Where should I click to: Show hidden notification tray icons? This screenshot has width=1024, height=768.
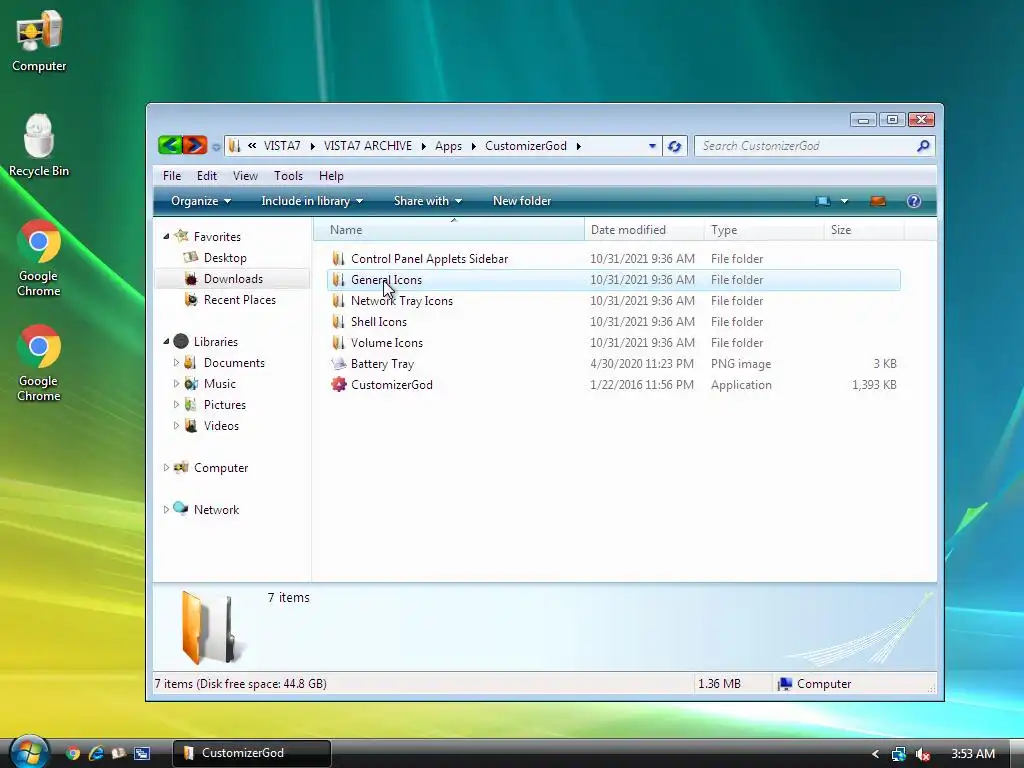click(x=875, y=754)
